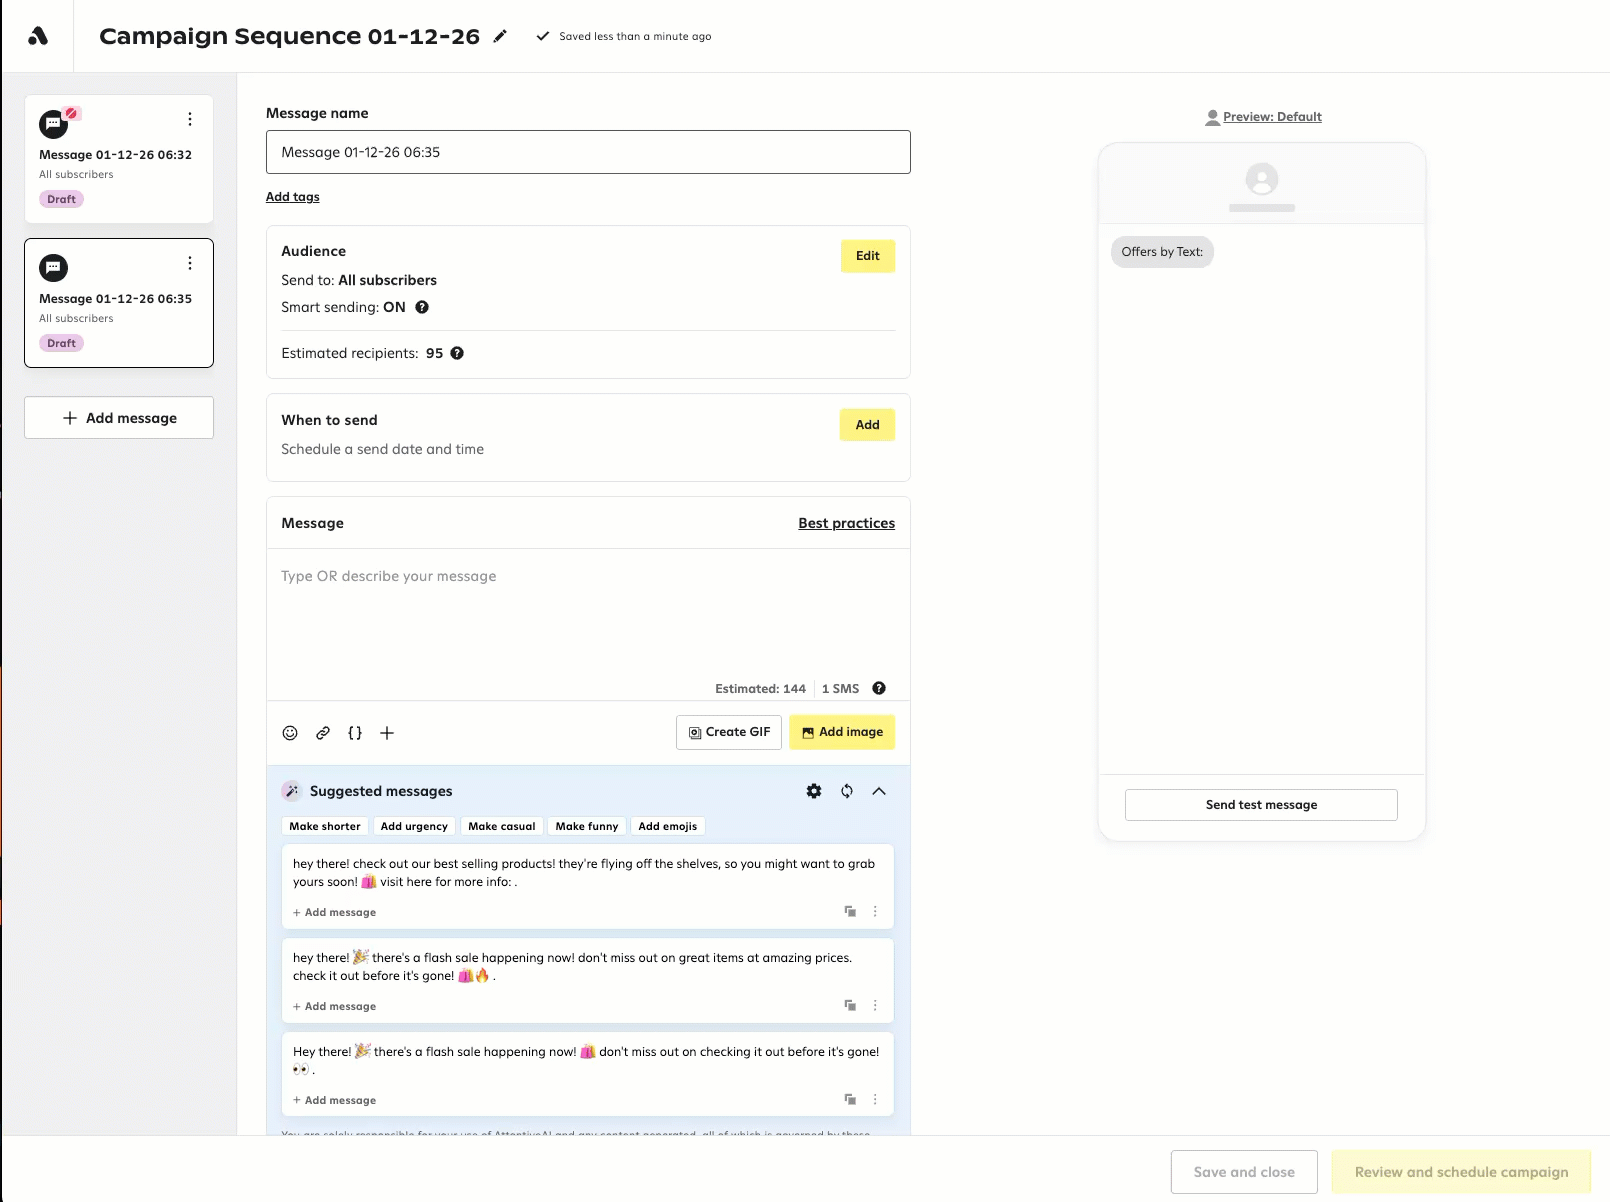Image resolution: width=1610 pixels, height=1202 pixels.
Task: Open the Best practices link
Action: pyautogui.click(x=846, y=523)
